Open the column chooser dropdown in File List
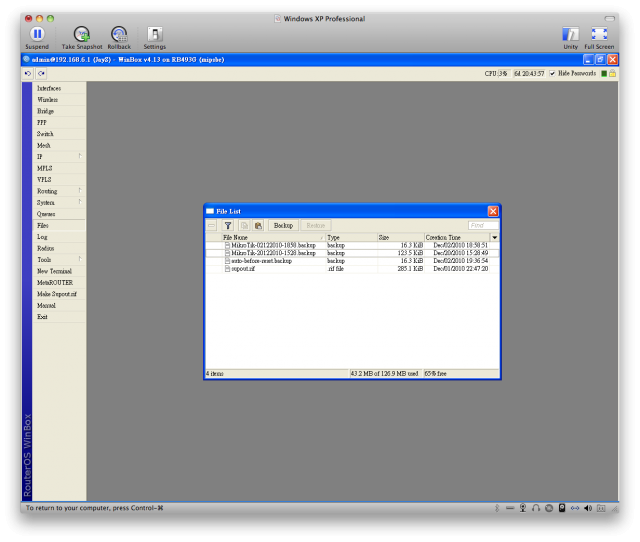Screen dimensions: 640x542 pyautogui.click(x=495, y=238)
